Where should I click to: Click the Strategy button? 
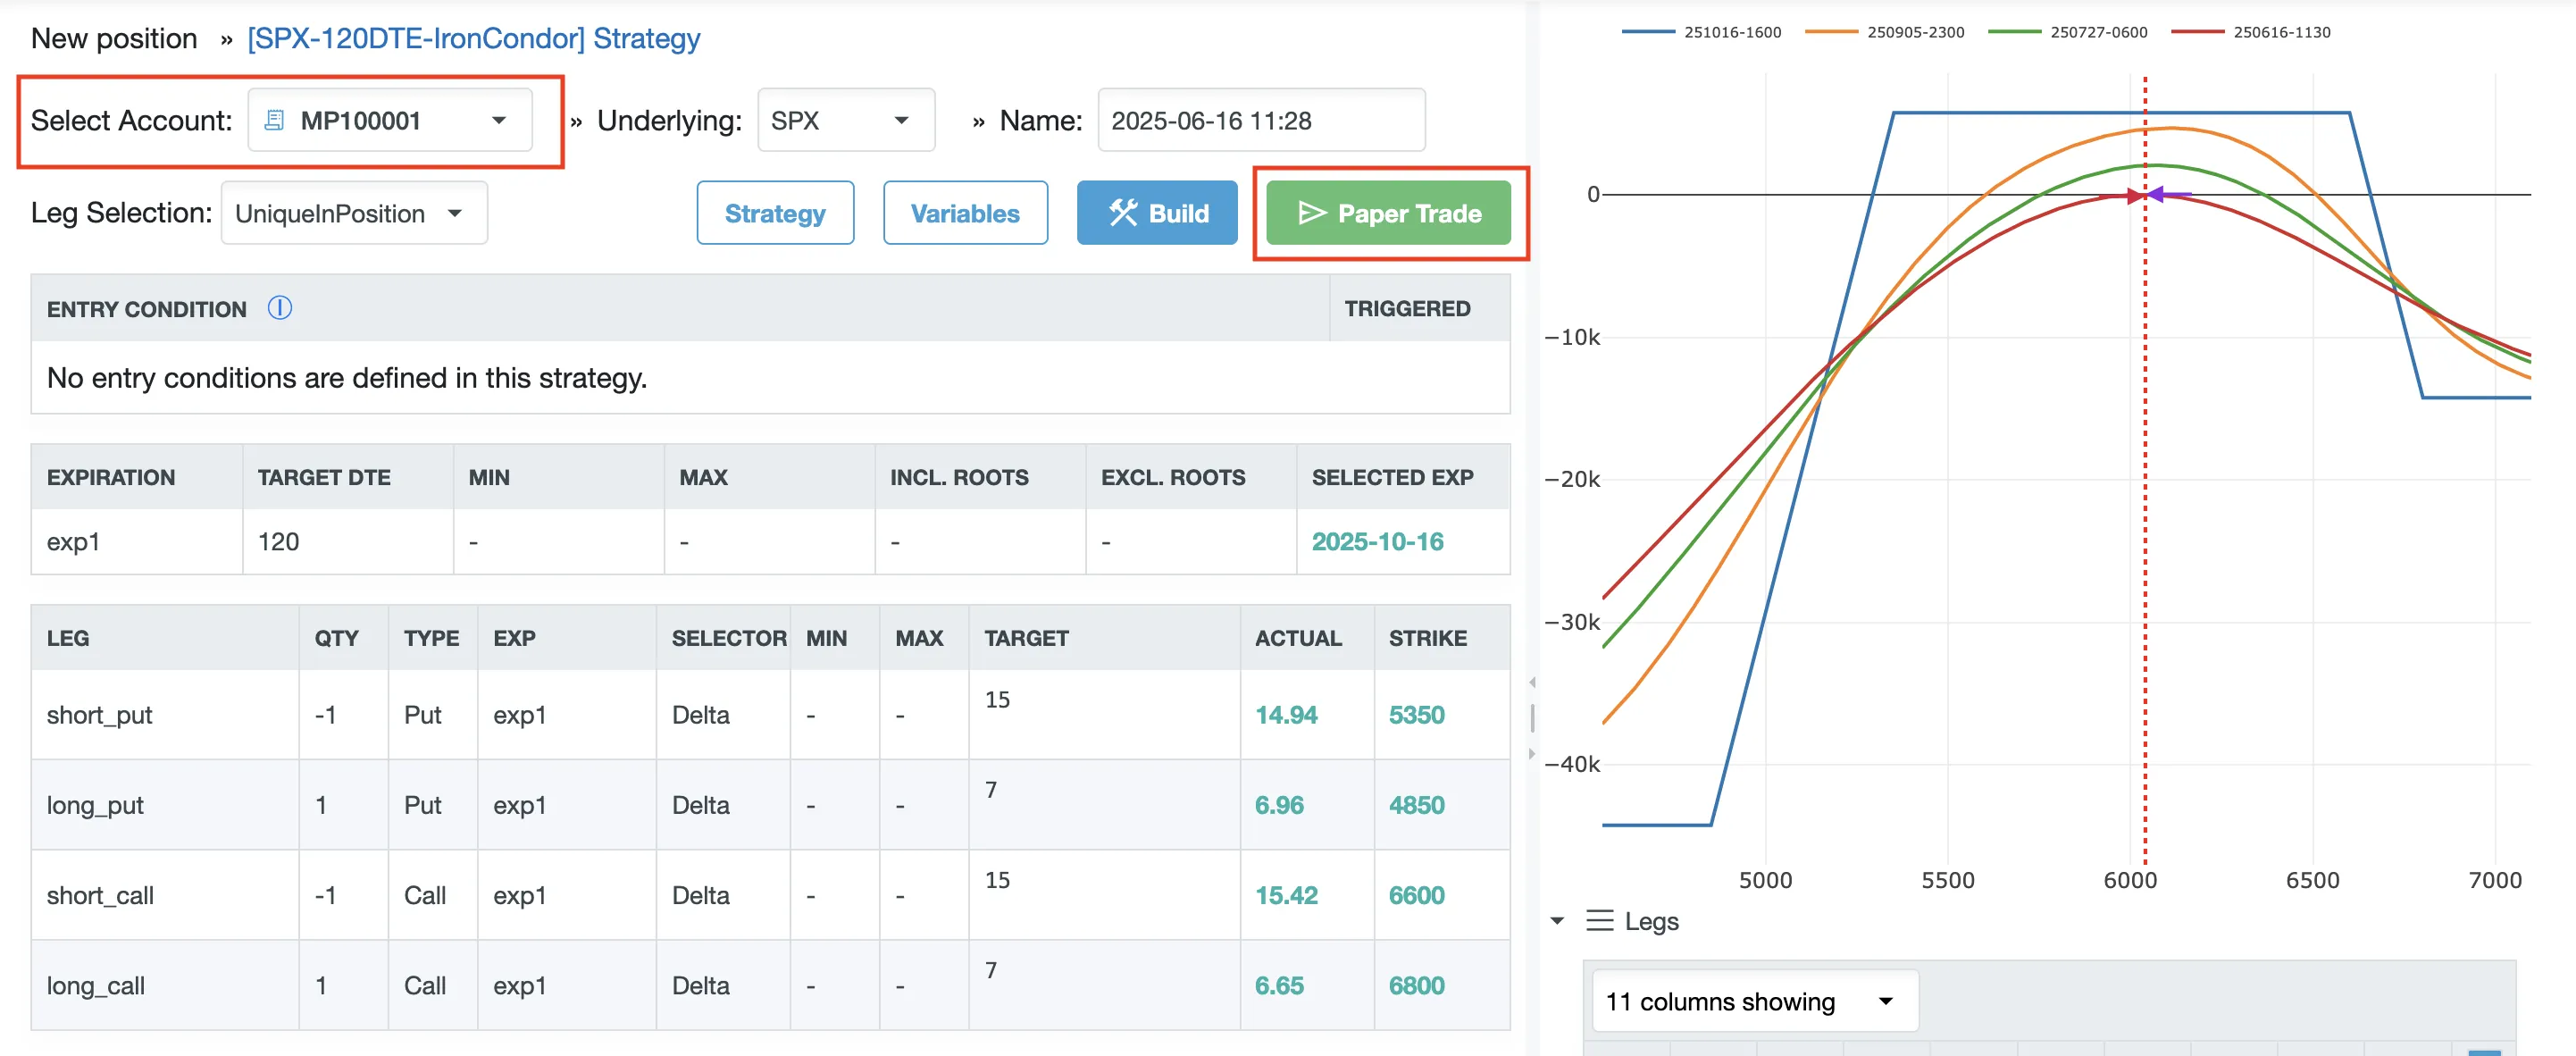[775, 213]
